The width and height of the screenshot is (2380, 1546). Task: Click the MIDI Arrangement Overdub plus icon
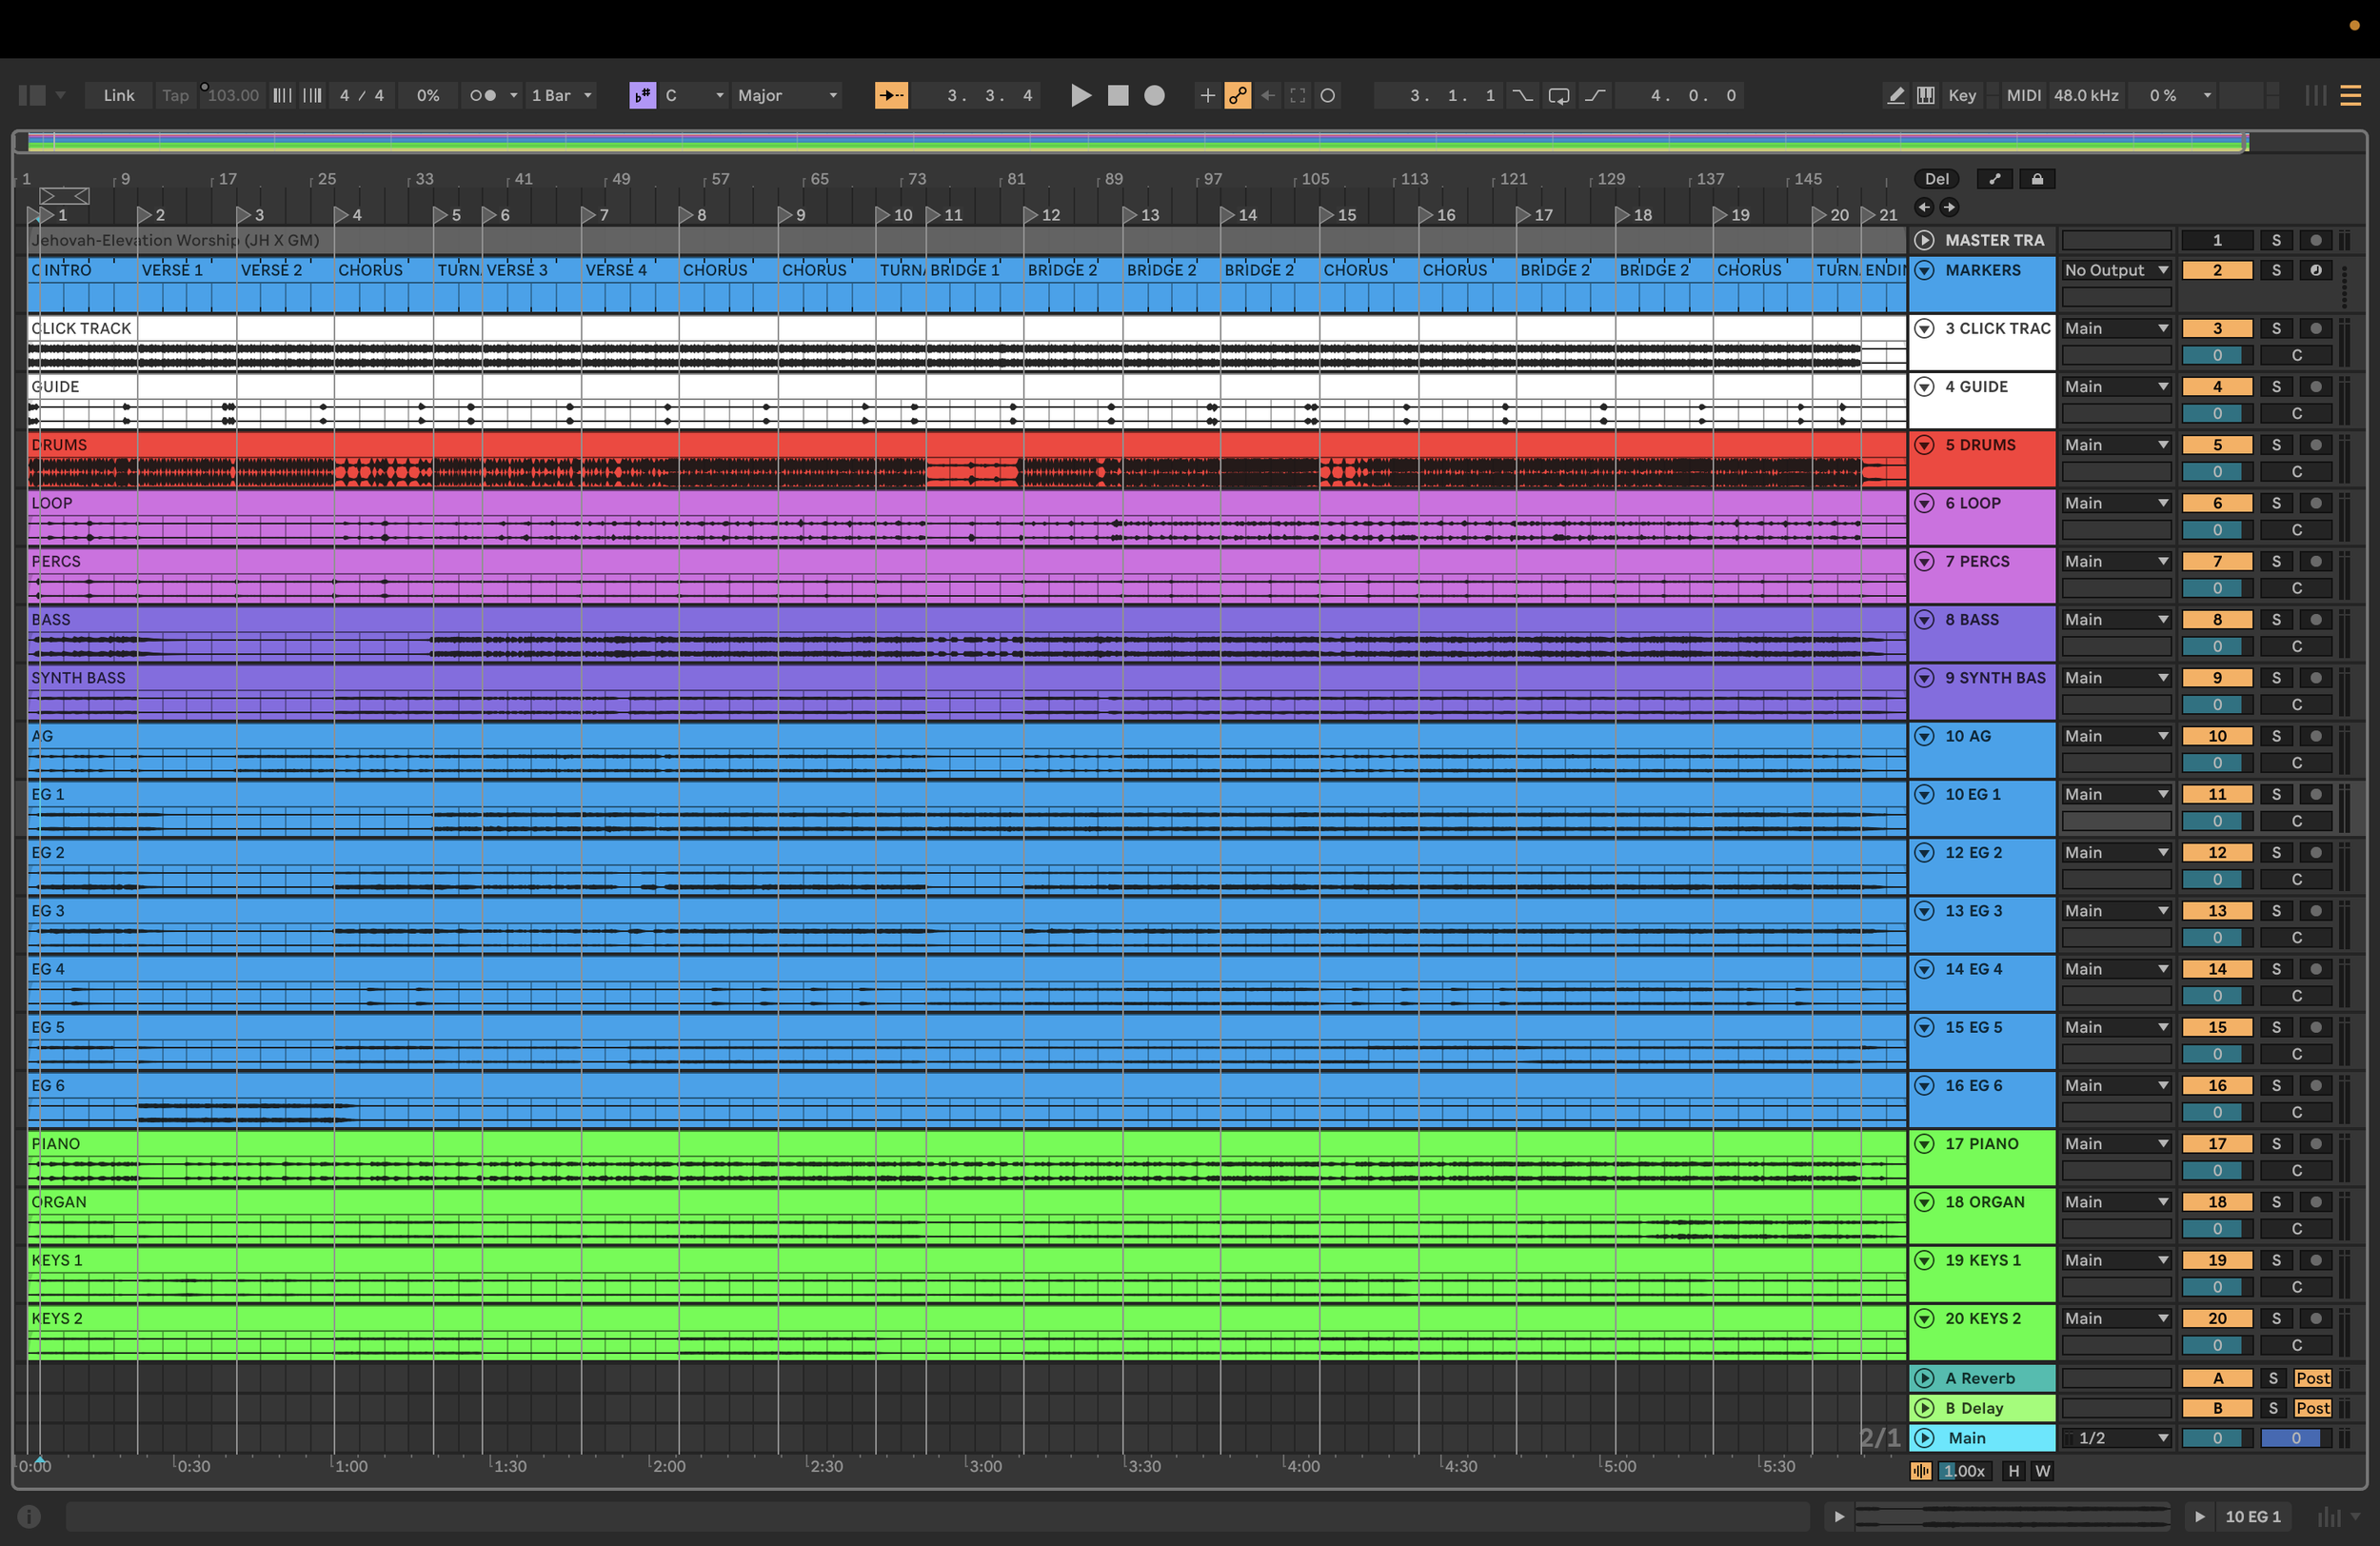coord(1207,95)
